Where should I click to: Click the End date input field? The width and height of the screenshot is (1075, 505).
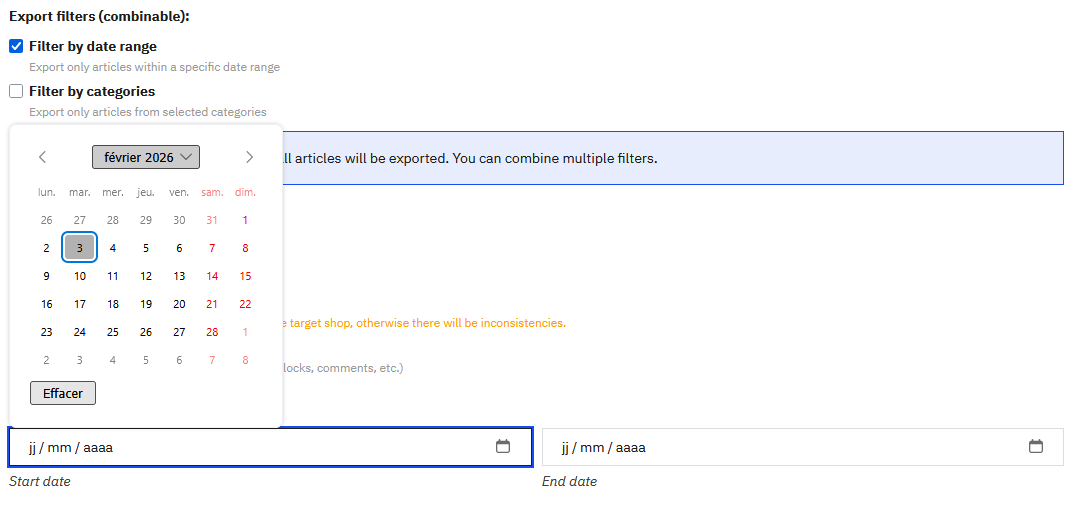pos(780,447)
